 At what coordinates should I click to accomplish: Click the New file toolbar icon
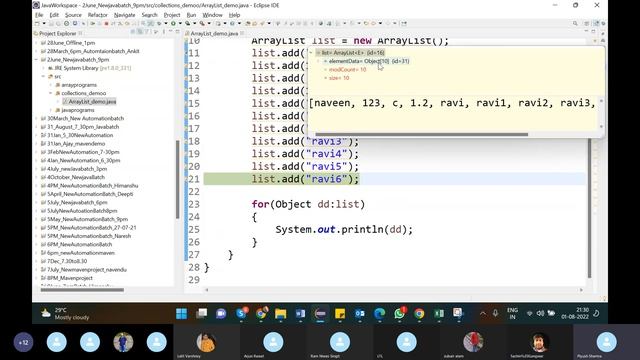click(38, 23)
